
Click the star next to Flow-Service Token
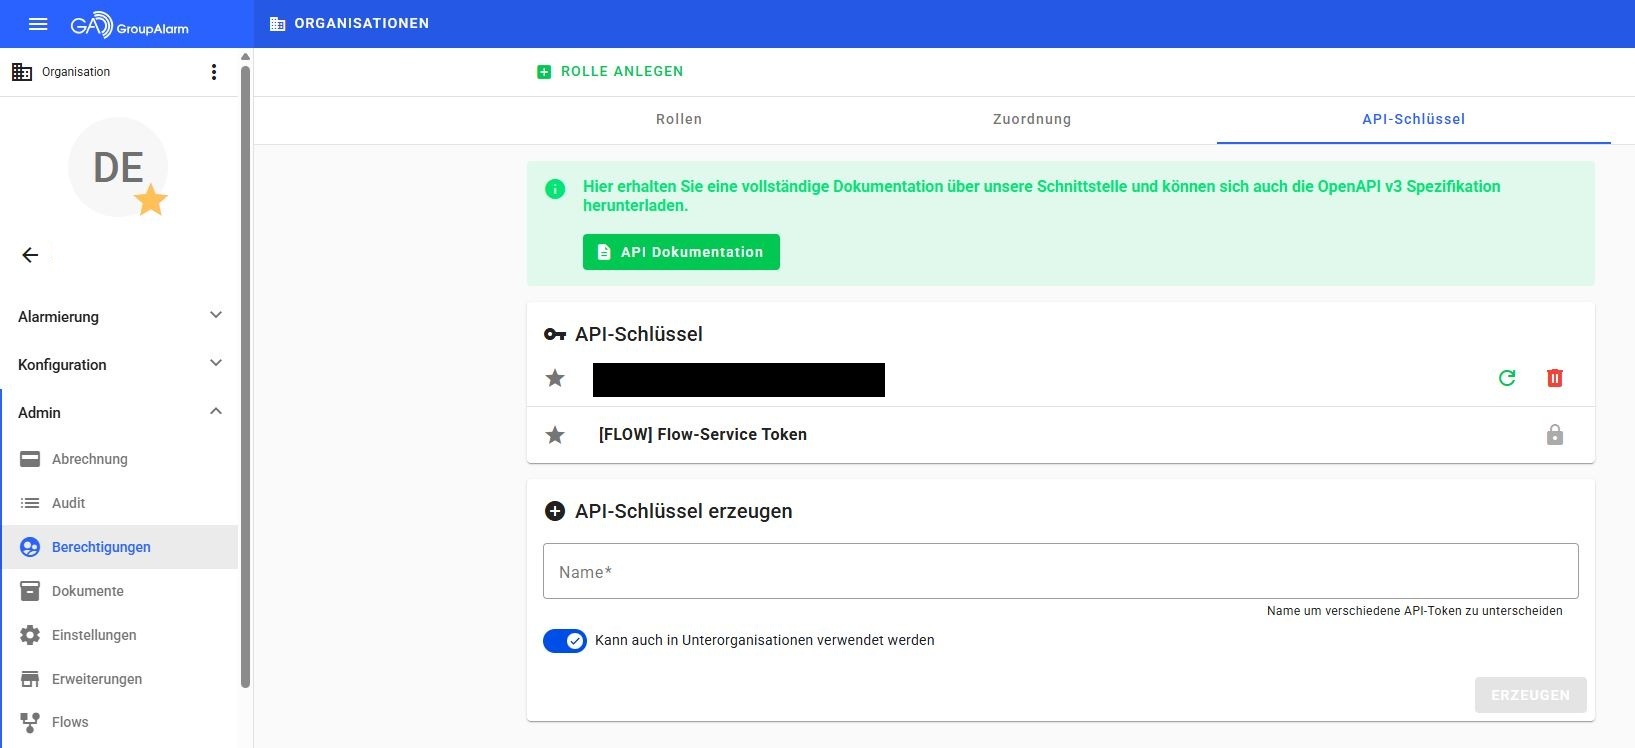[555, 435]
